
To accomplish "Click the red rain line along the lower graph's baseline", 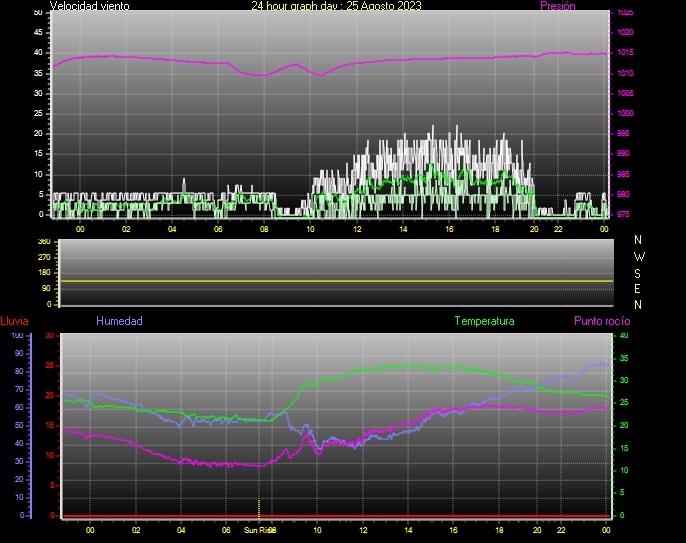I will [336, 516].
